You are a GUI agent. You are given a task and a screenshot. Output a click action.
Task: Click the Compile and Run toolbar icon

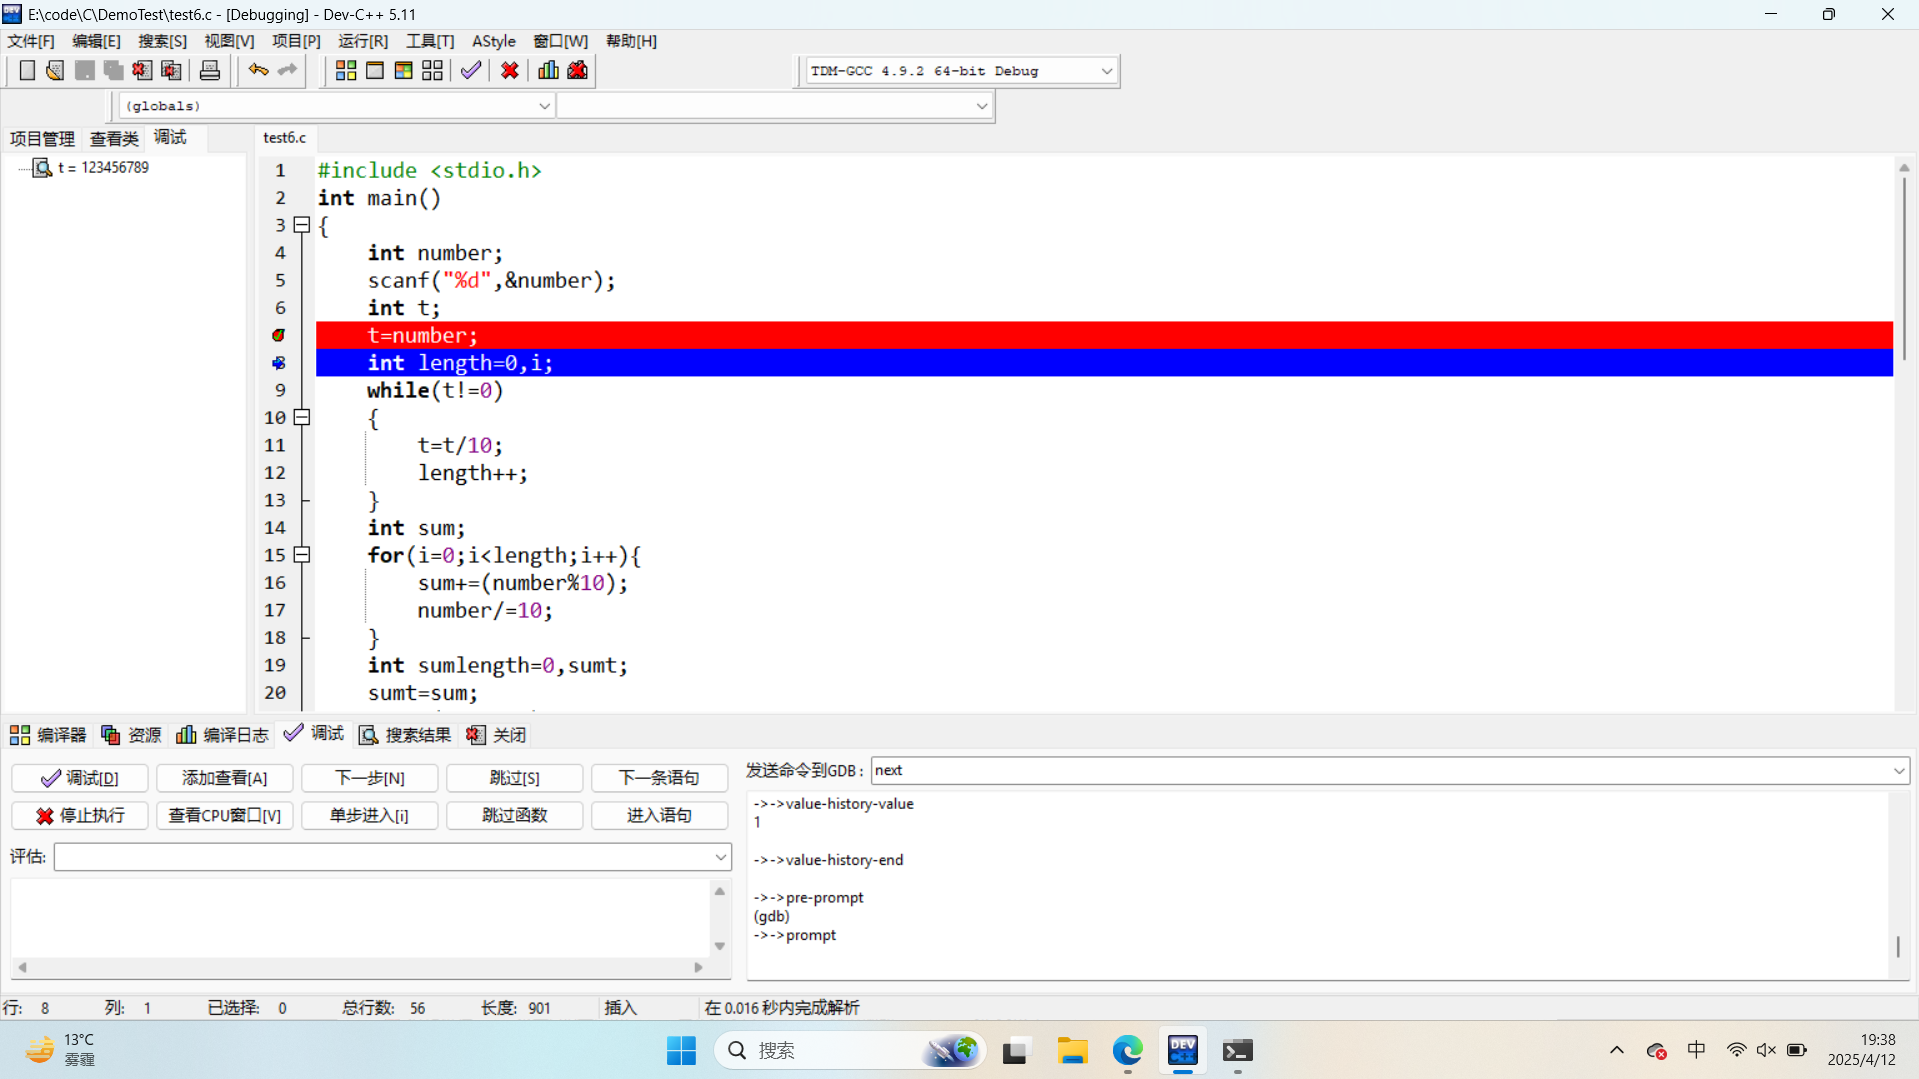click(x=403, y=70)
